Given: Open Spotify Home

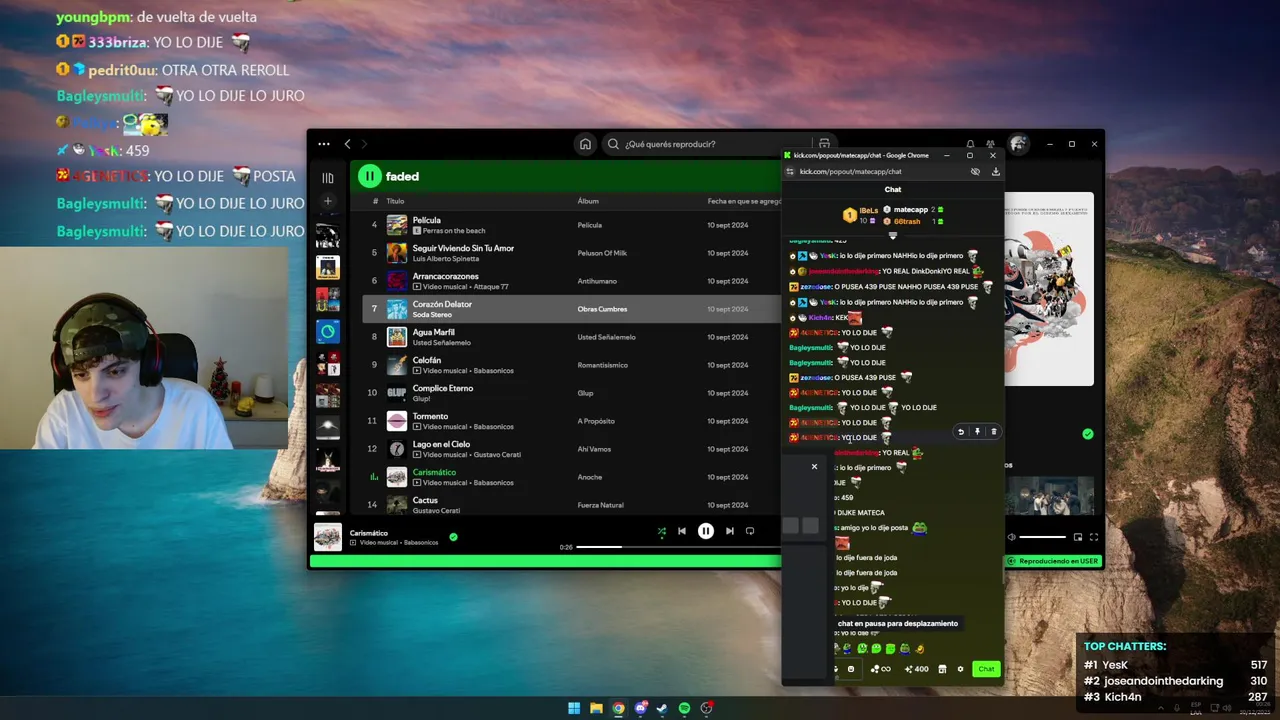Looking at the screenshot, I should coord(585,144).
